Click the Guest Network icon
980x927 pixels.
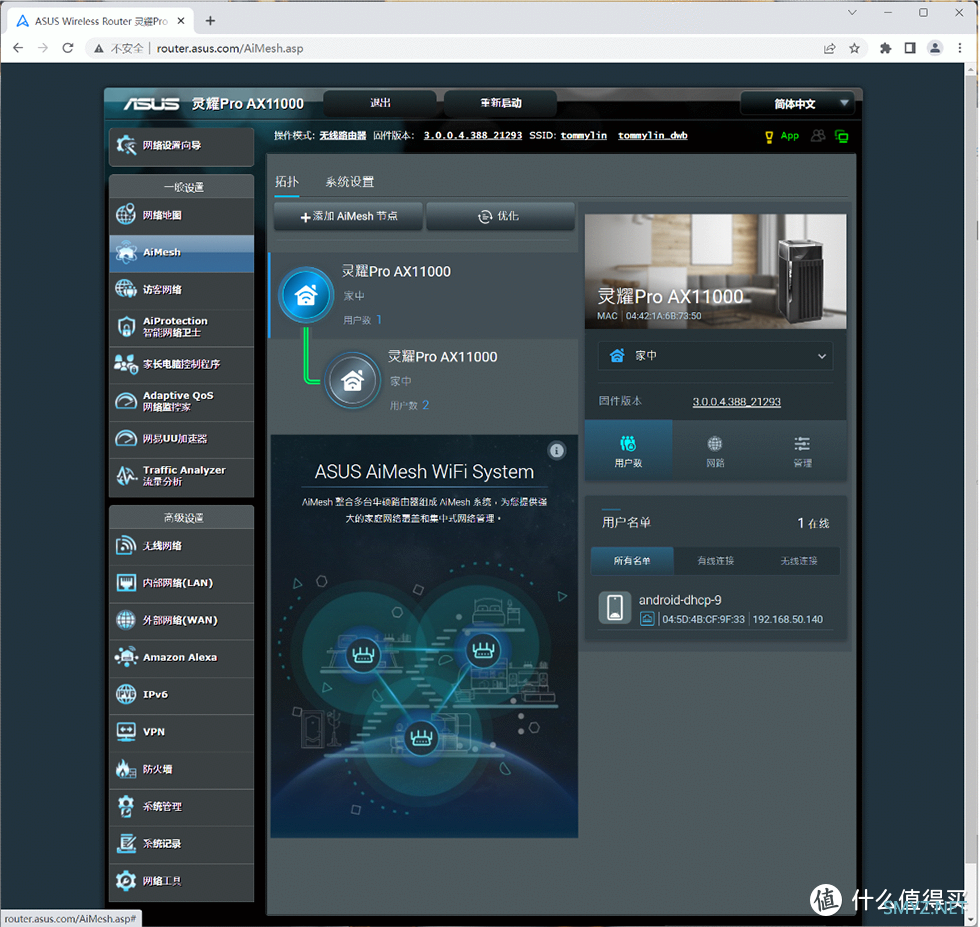click(126, 289)
